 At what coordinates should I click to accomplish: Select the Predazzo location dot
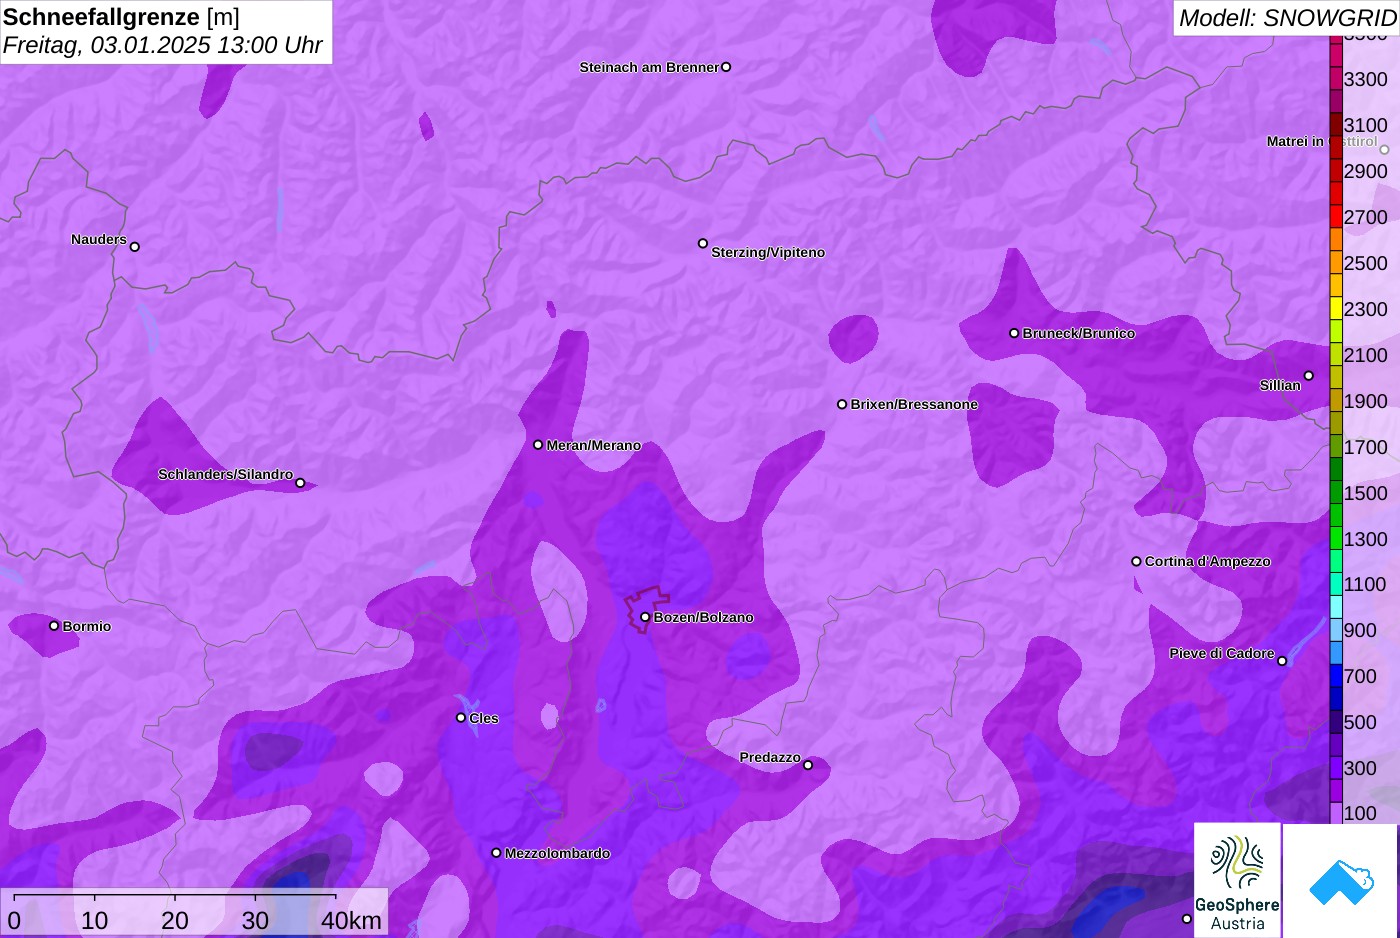point(808,765)
